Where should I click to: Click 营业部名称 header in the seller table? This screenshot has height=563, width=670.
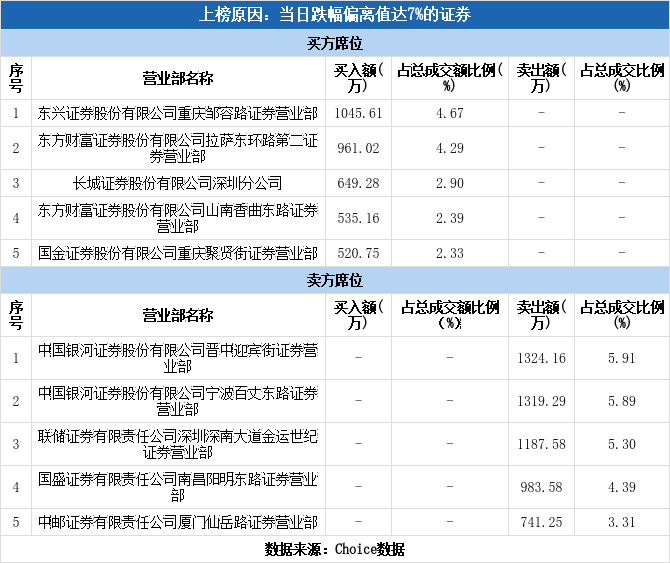pyautogui.click(x=178, y=315)
